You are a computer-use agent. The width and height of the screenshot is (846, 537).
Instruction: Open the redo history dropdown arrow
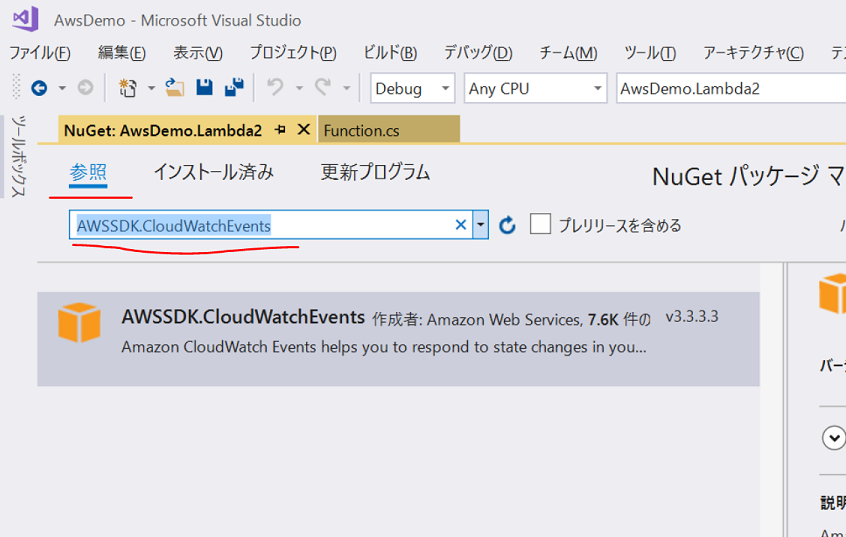[x=346, y=88]
